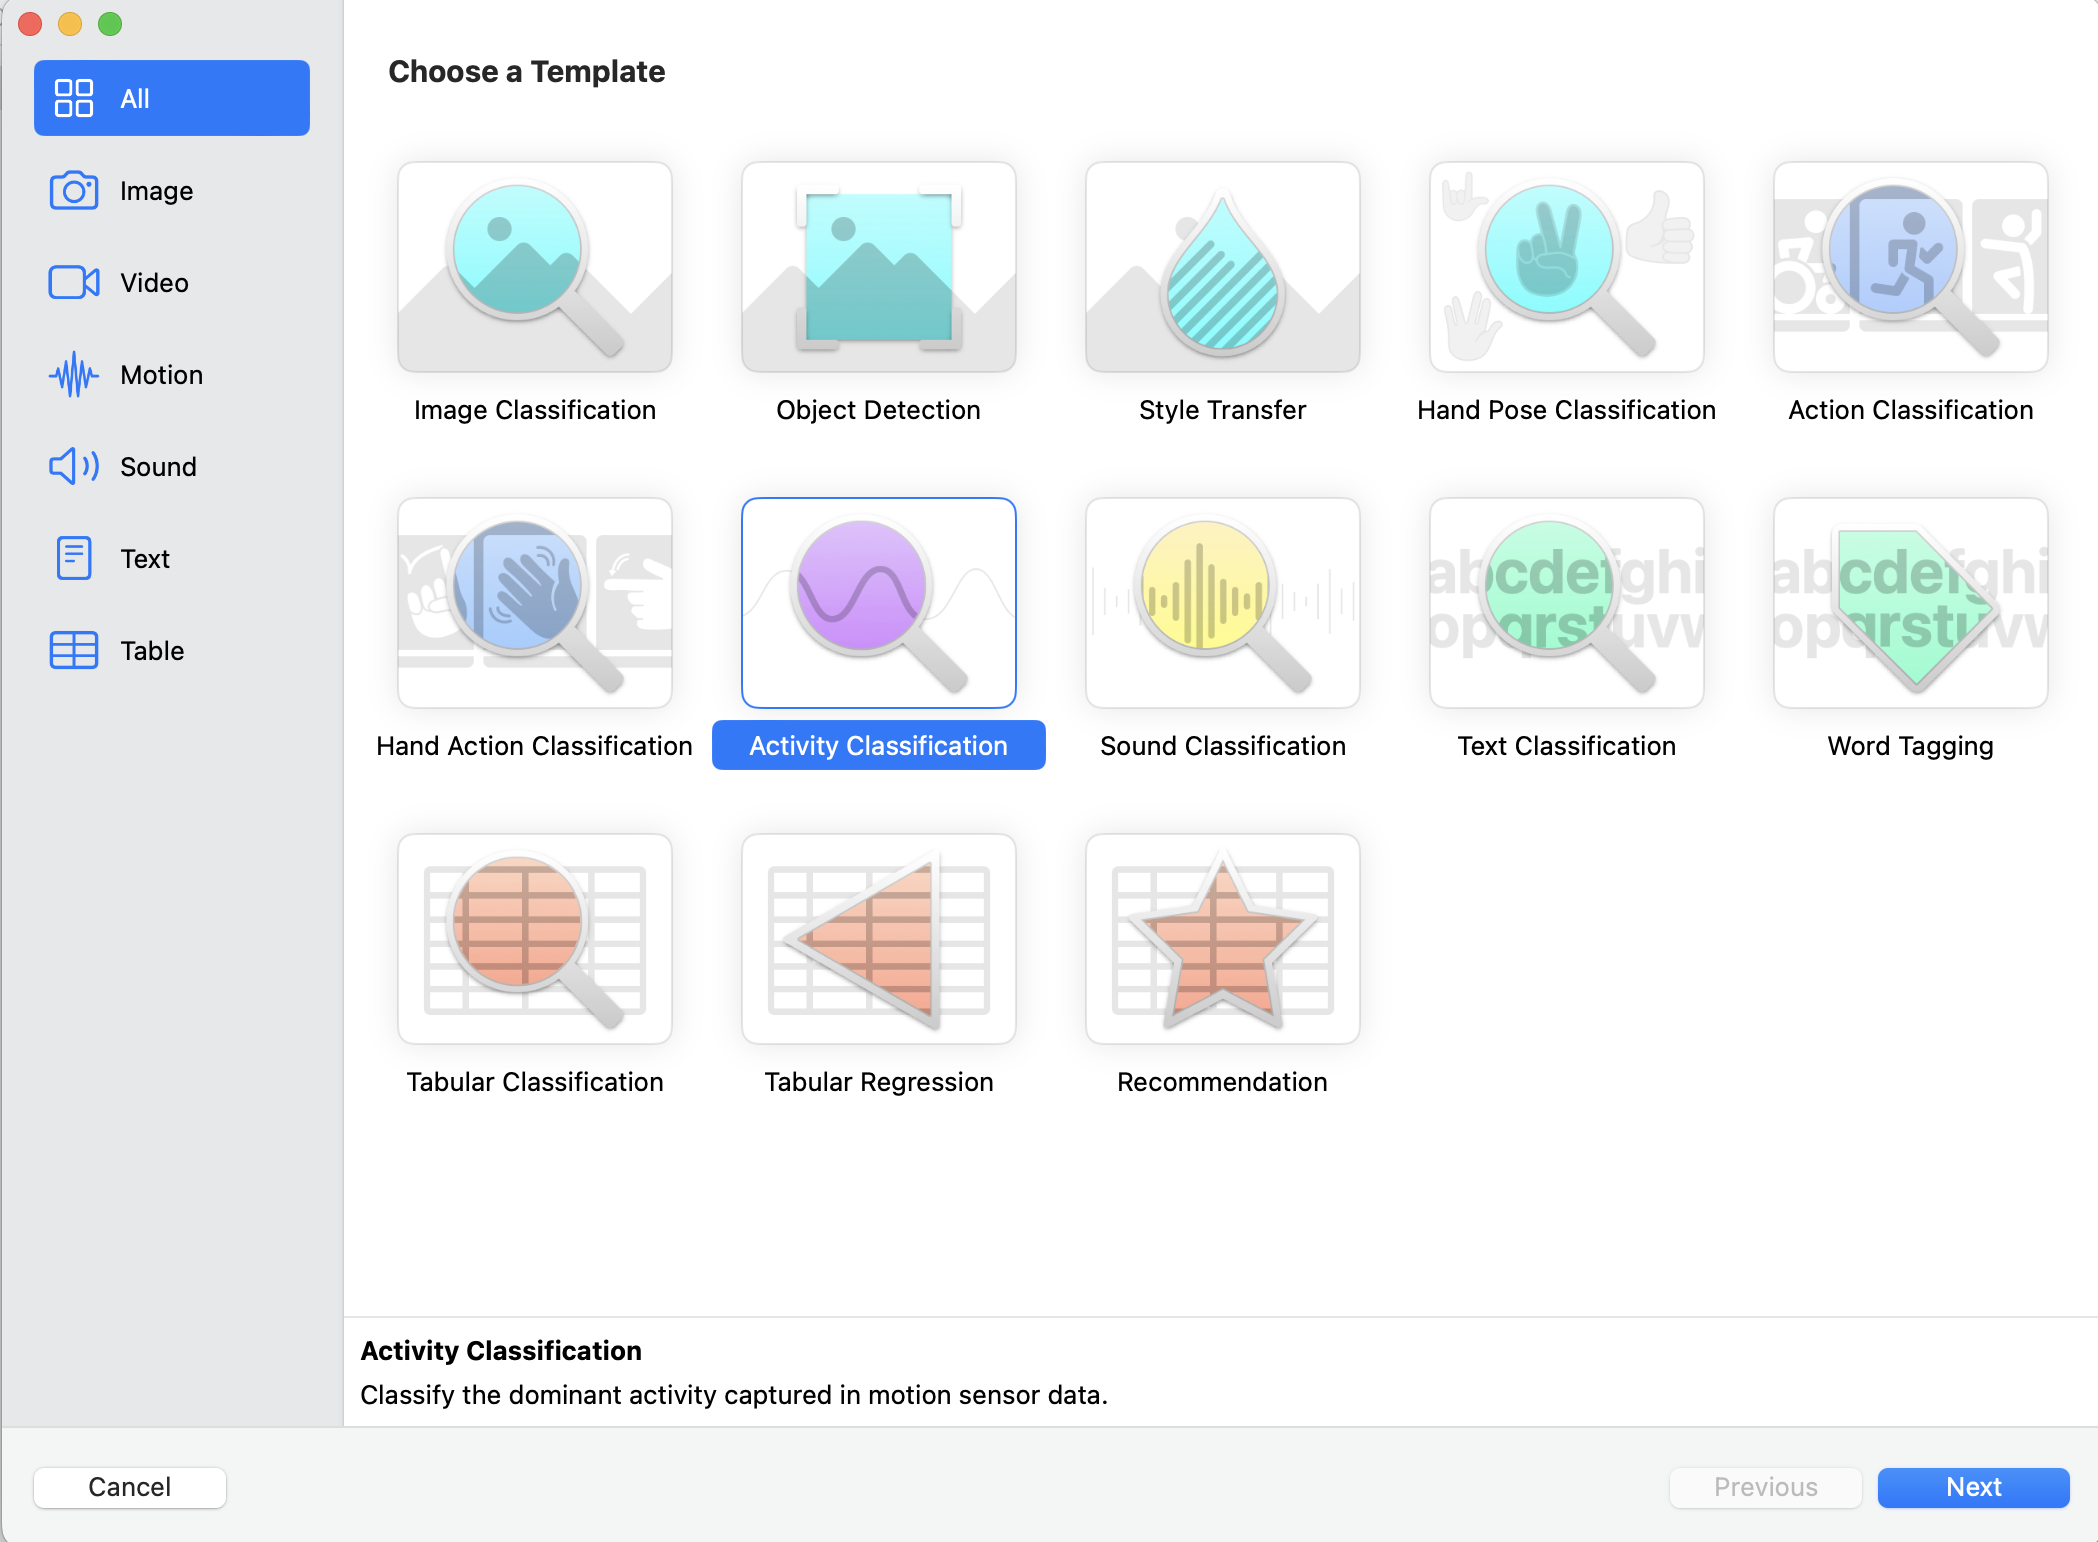Select the Text Classification template

coord(1566,603)
